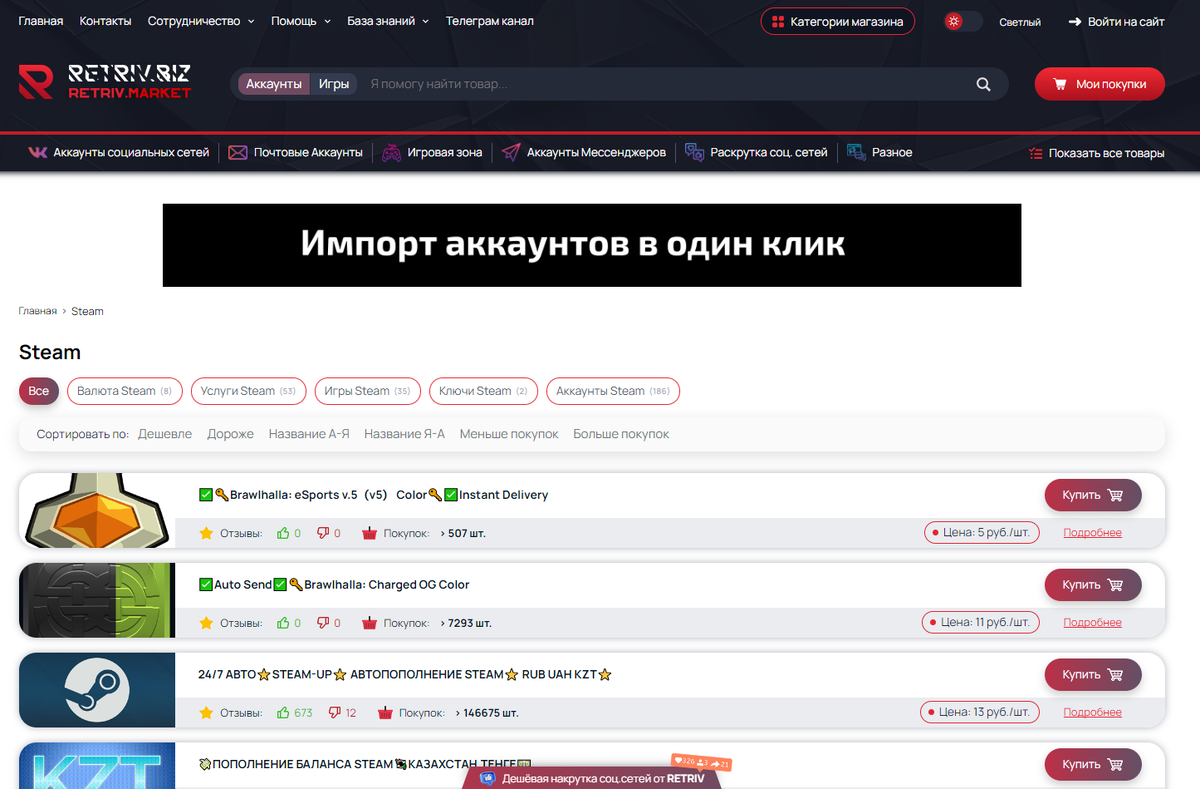Click the Импорт аккаунтов в один клик banner
This screenshot has width=1200, height=789.
[592, 245]
